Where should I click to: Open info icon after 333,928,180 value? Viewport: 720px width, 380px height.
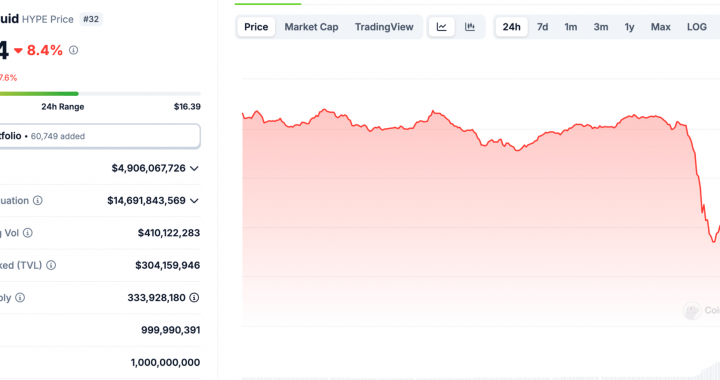194,297
